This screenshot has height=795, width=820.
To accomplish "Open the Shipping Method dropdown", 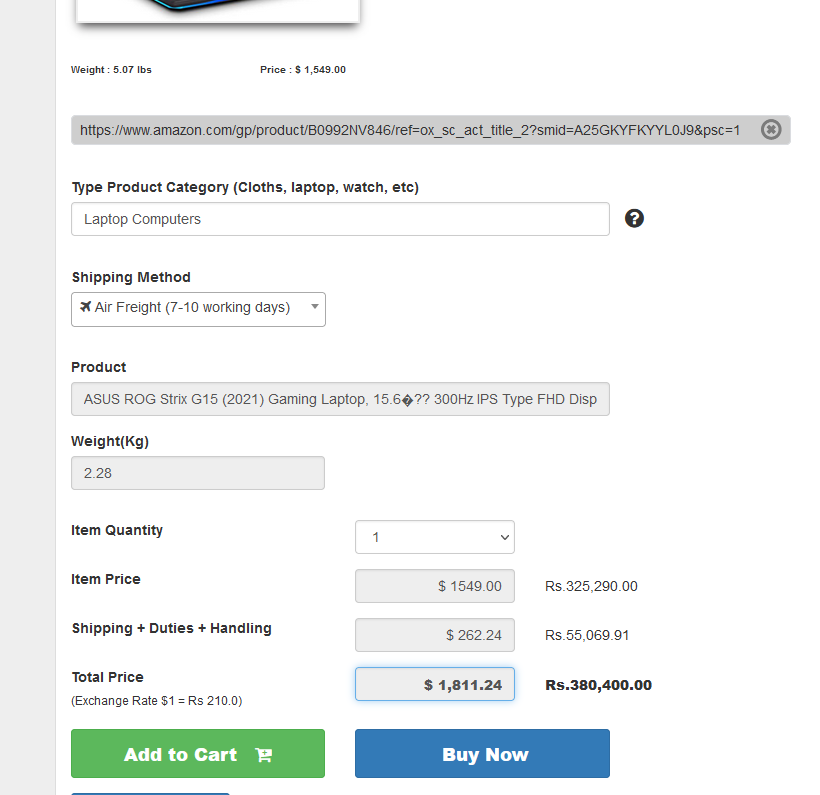I will (x=198, y=310).
